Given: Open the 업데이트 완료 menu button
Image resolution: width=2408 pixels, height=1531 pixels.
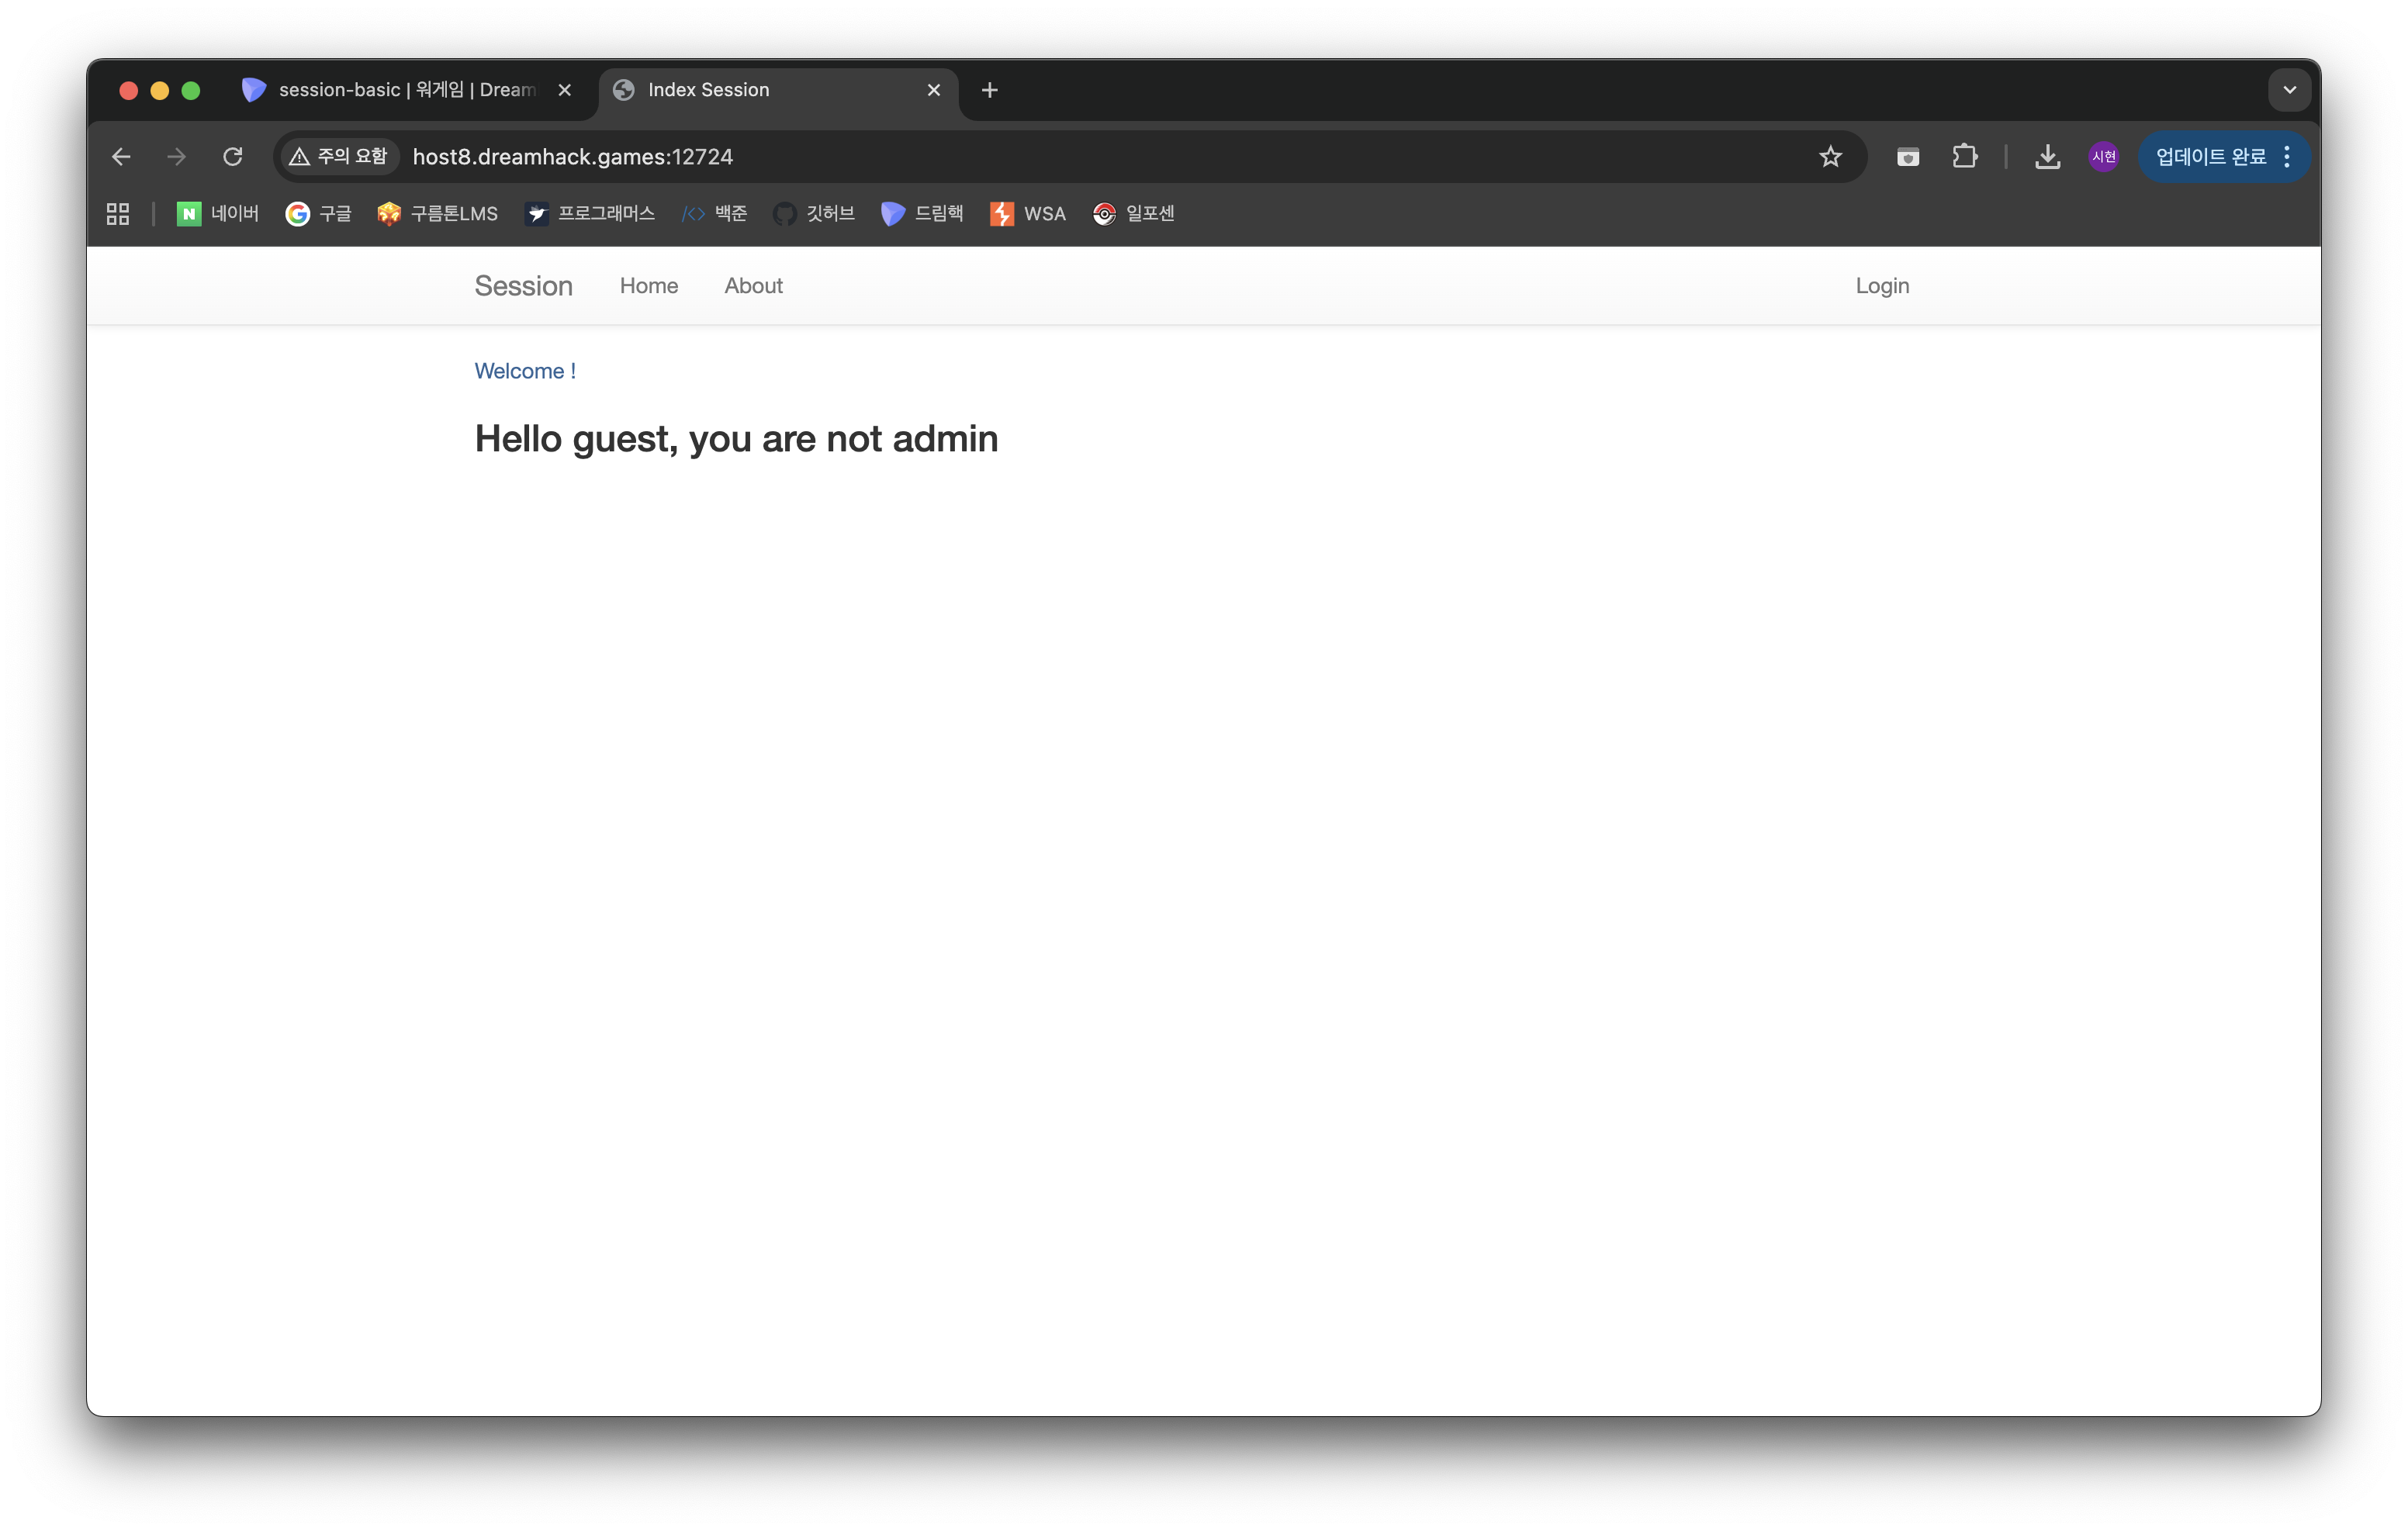Looking at the screenshot, I should pyautogui.click(x=2223, y=157).
